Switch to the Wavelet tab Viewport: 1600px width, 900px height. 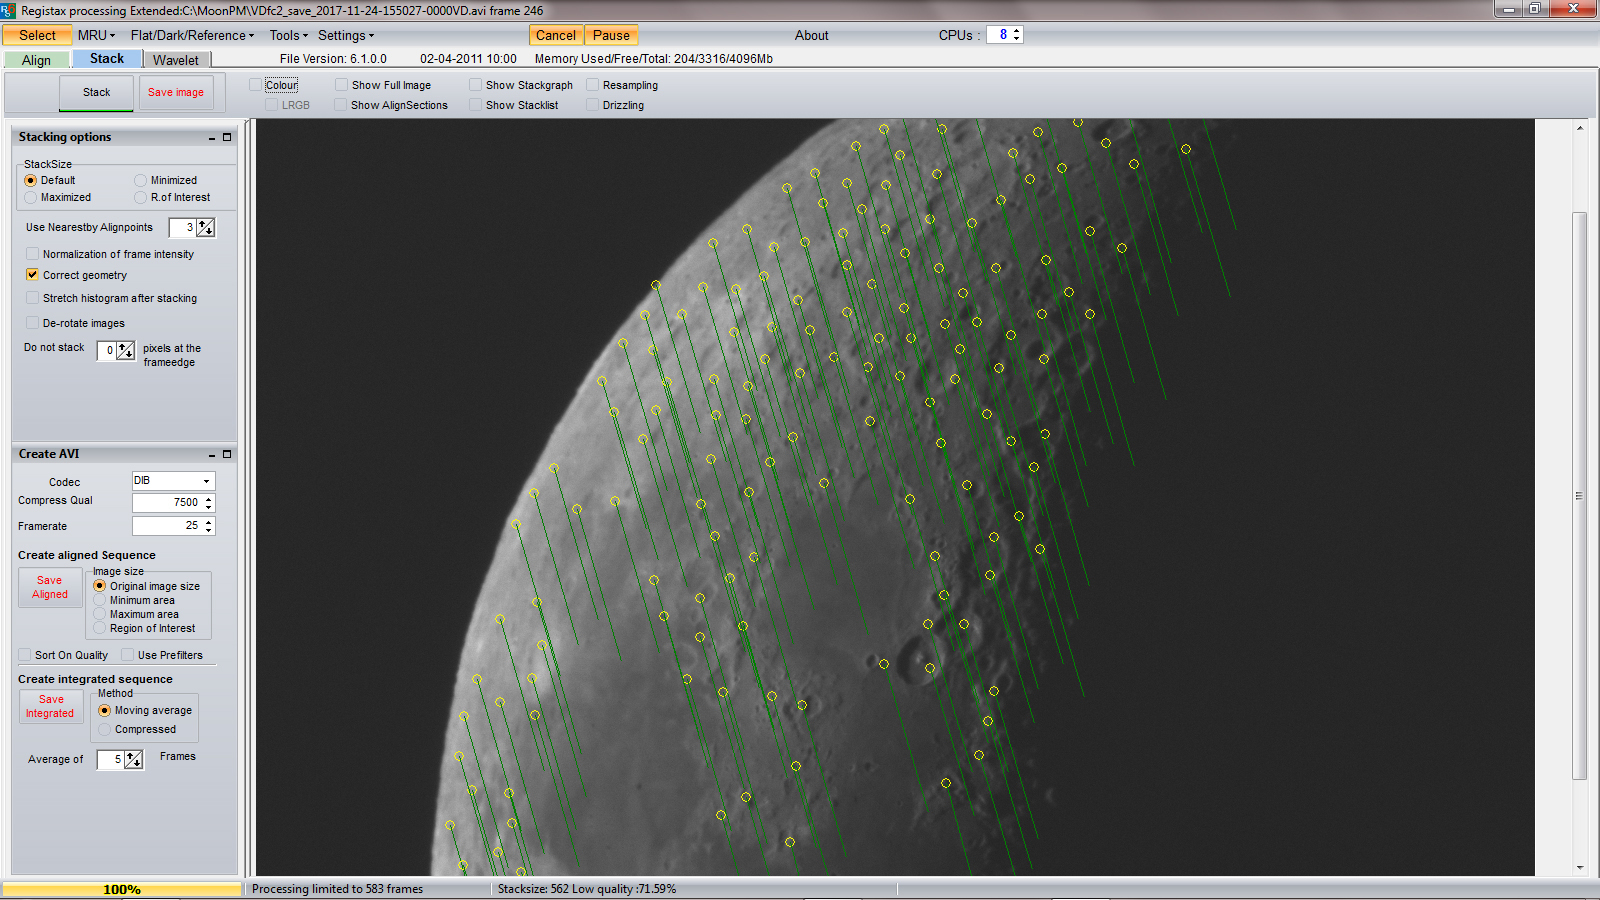click(176, 60)
